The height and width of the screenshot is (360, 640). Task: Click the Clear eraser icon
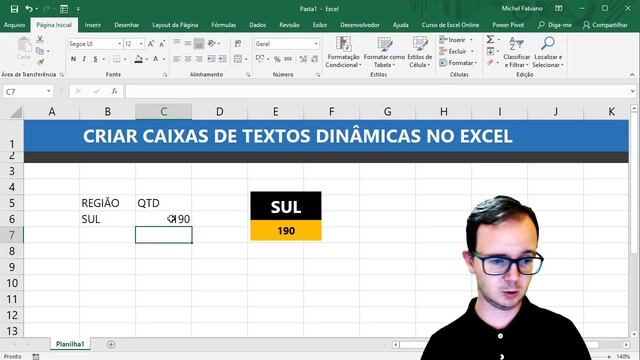coord(491,62)
